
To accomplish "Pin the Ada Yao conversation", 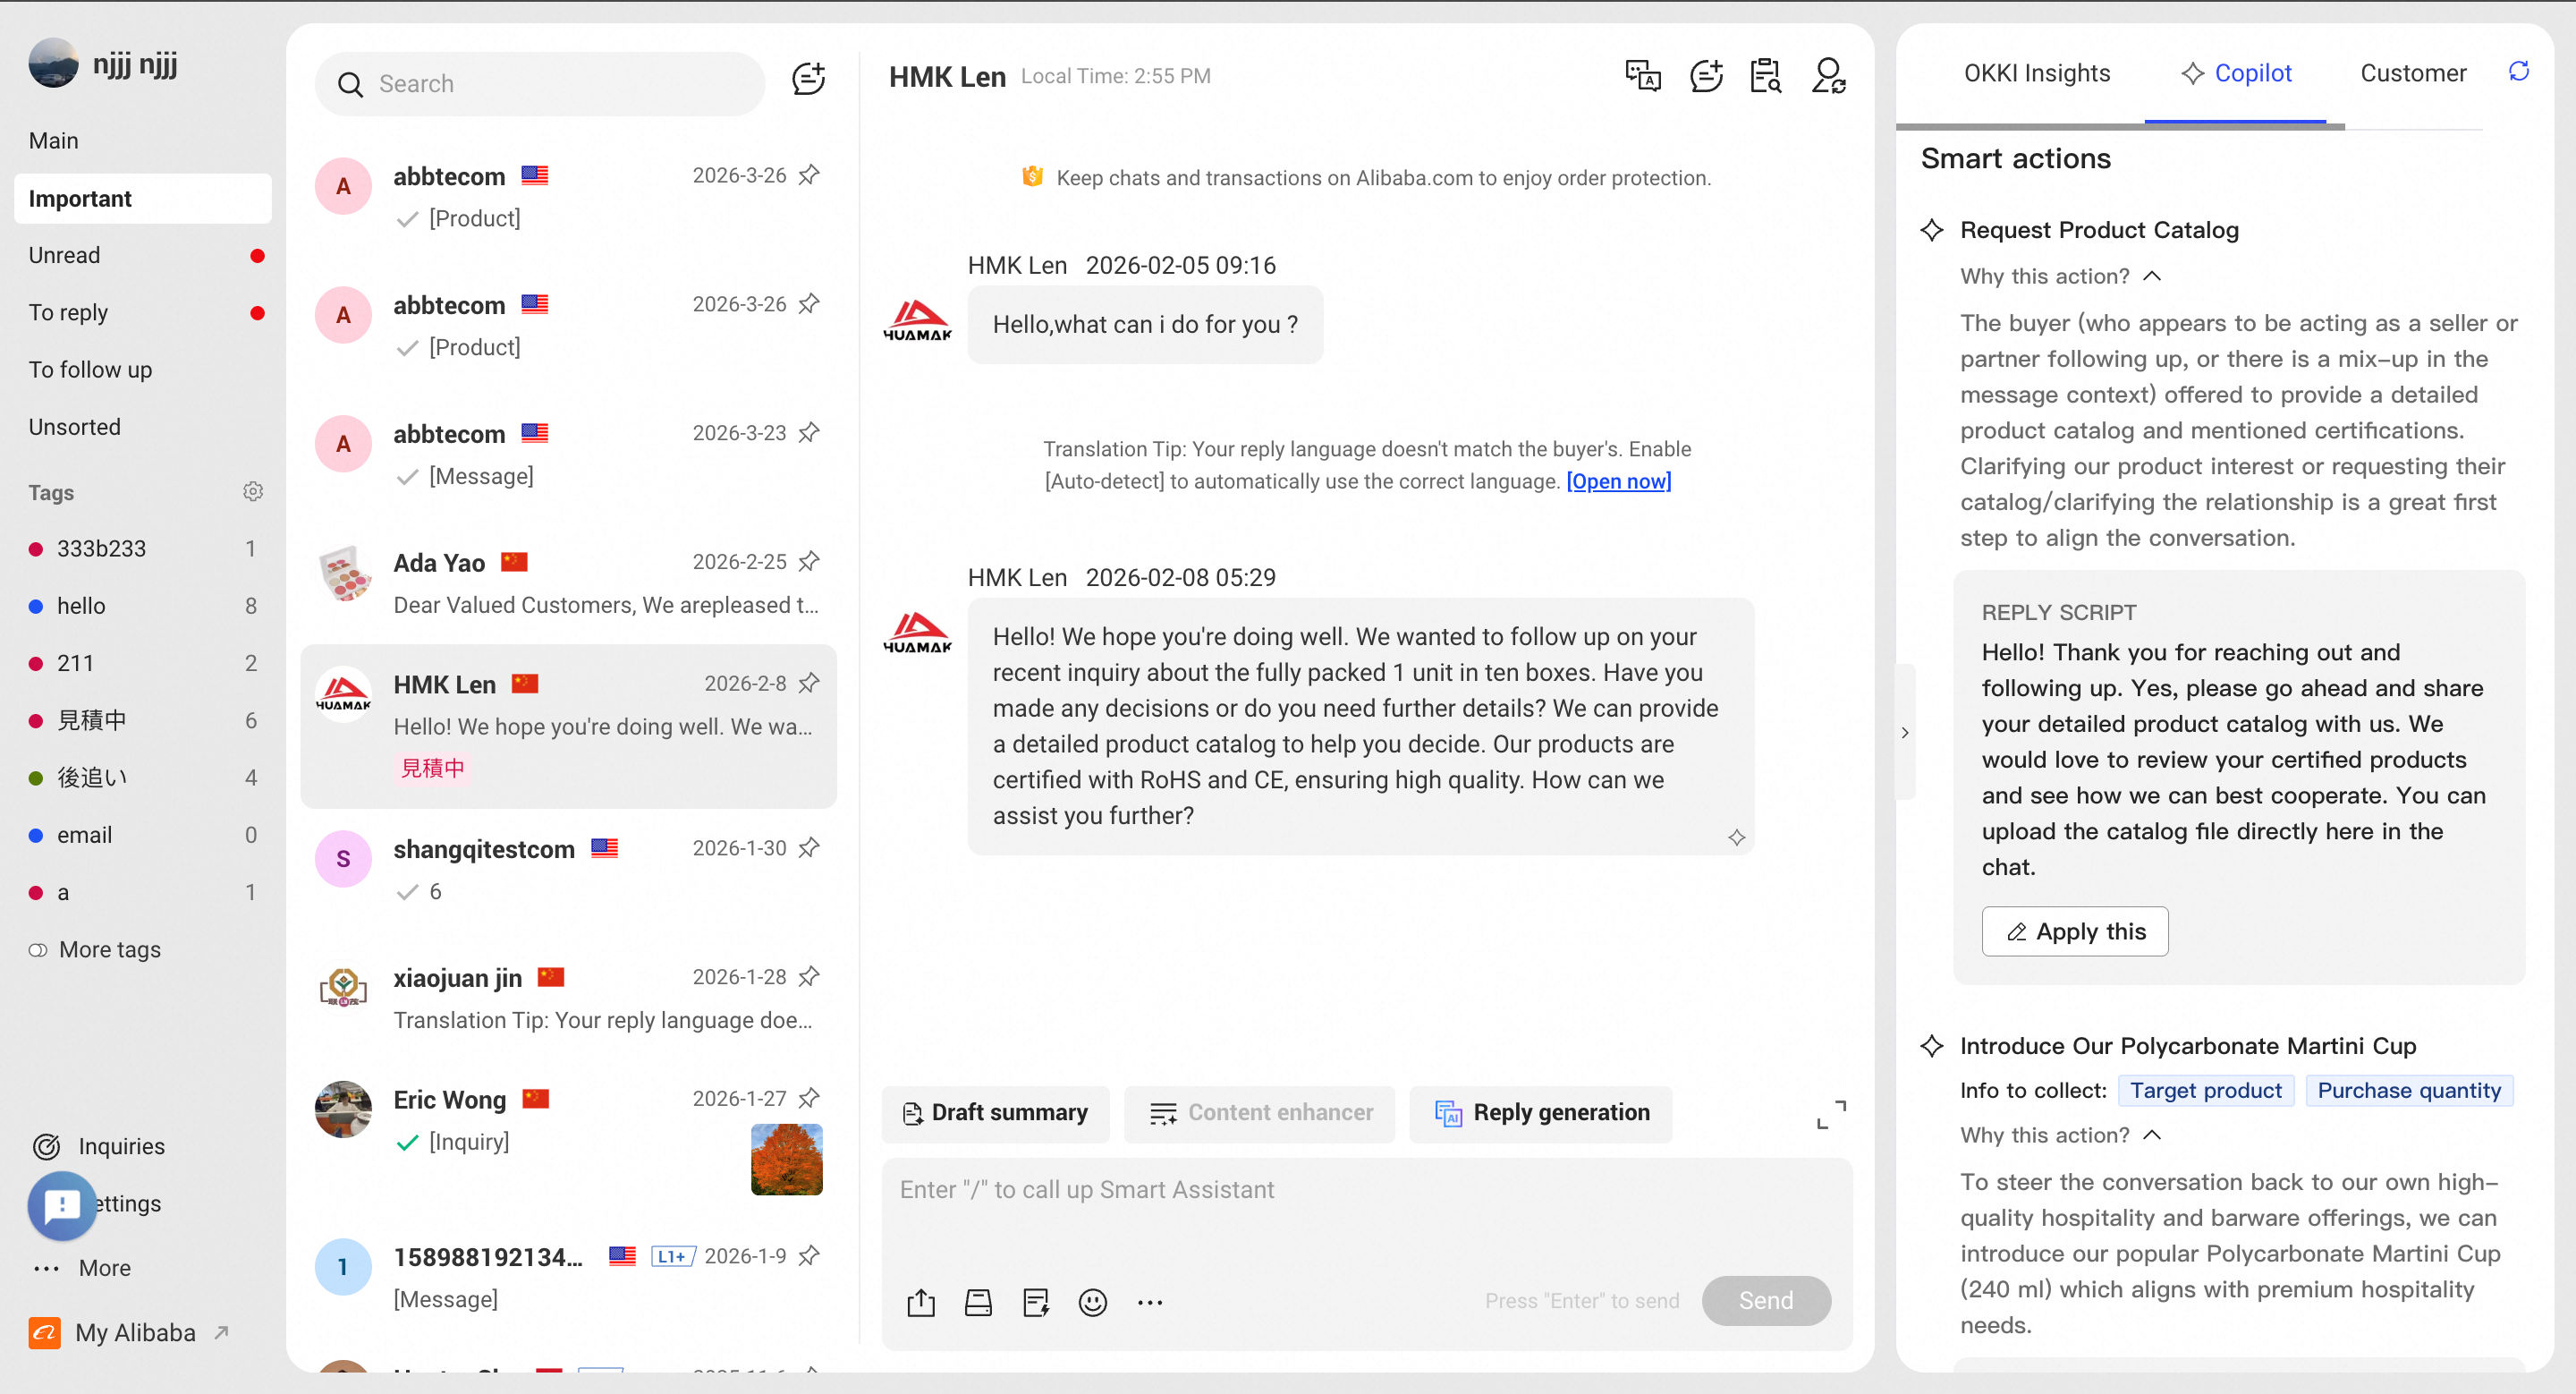I will (x=810, y=561).
